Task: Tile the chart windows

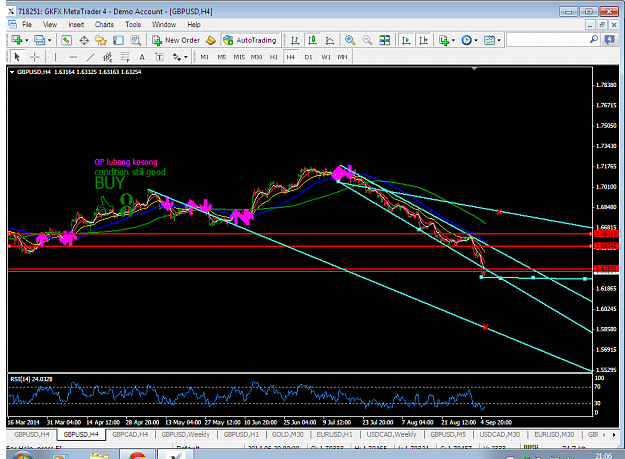Action: (385, 40)
